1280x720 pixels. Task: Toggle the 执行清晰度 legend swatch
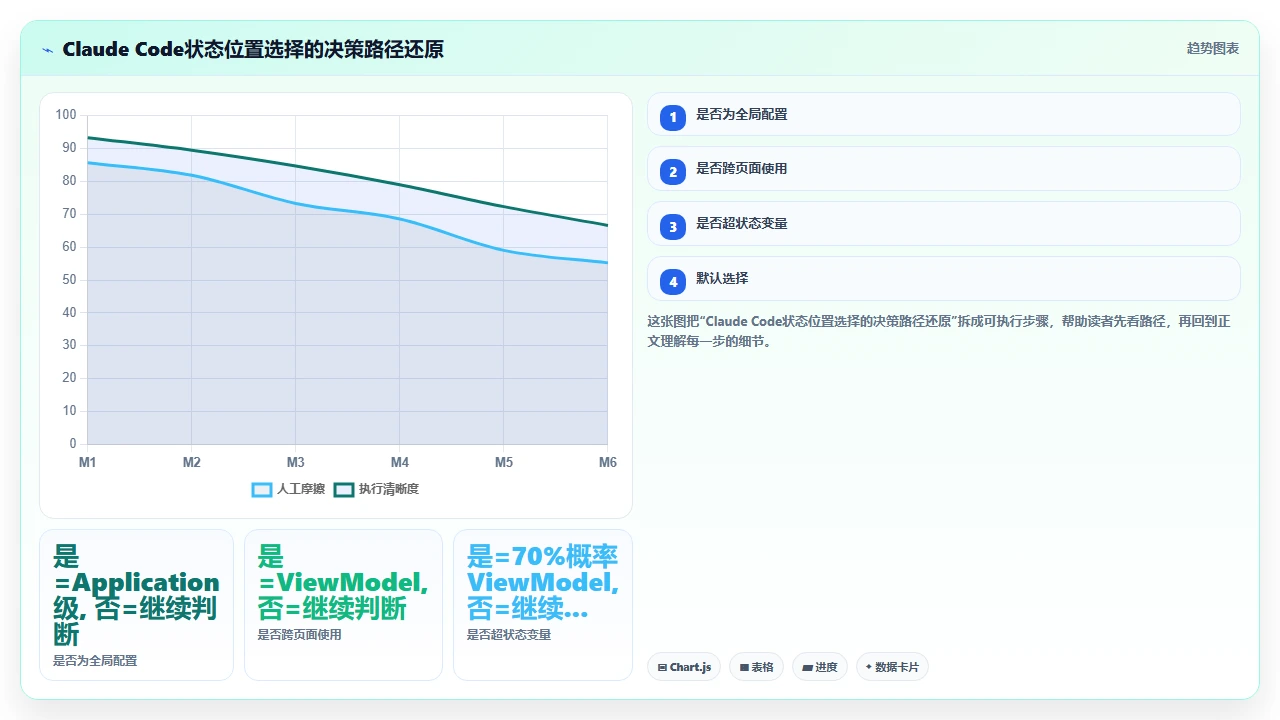[344, 489]
